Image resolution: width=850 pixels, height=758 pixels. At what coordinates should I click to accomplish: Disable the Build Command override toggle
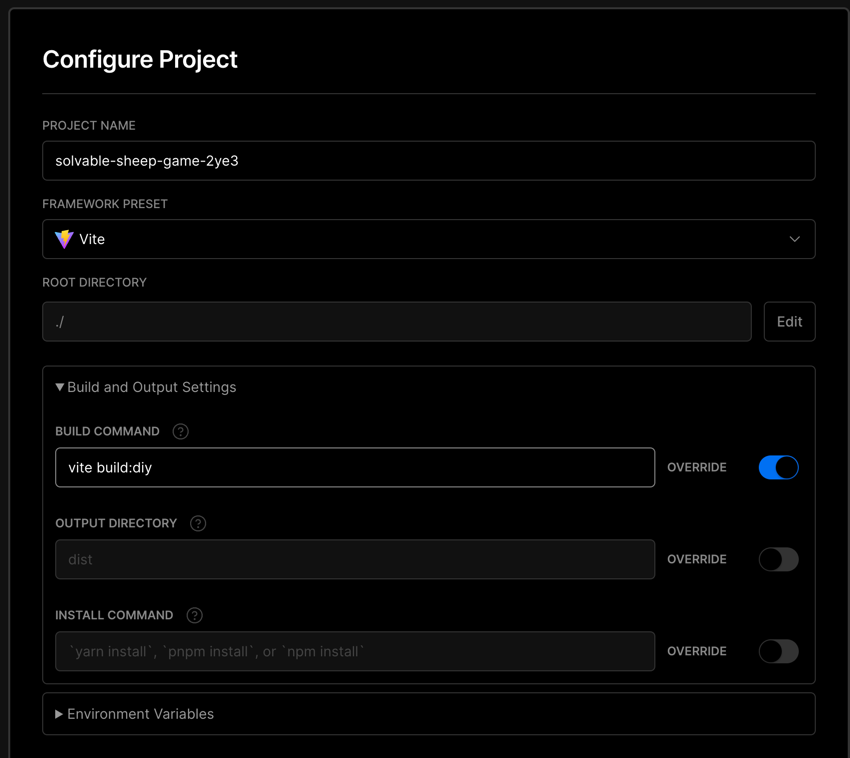778,468
